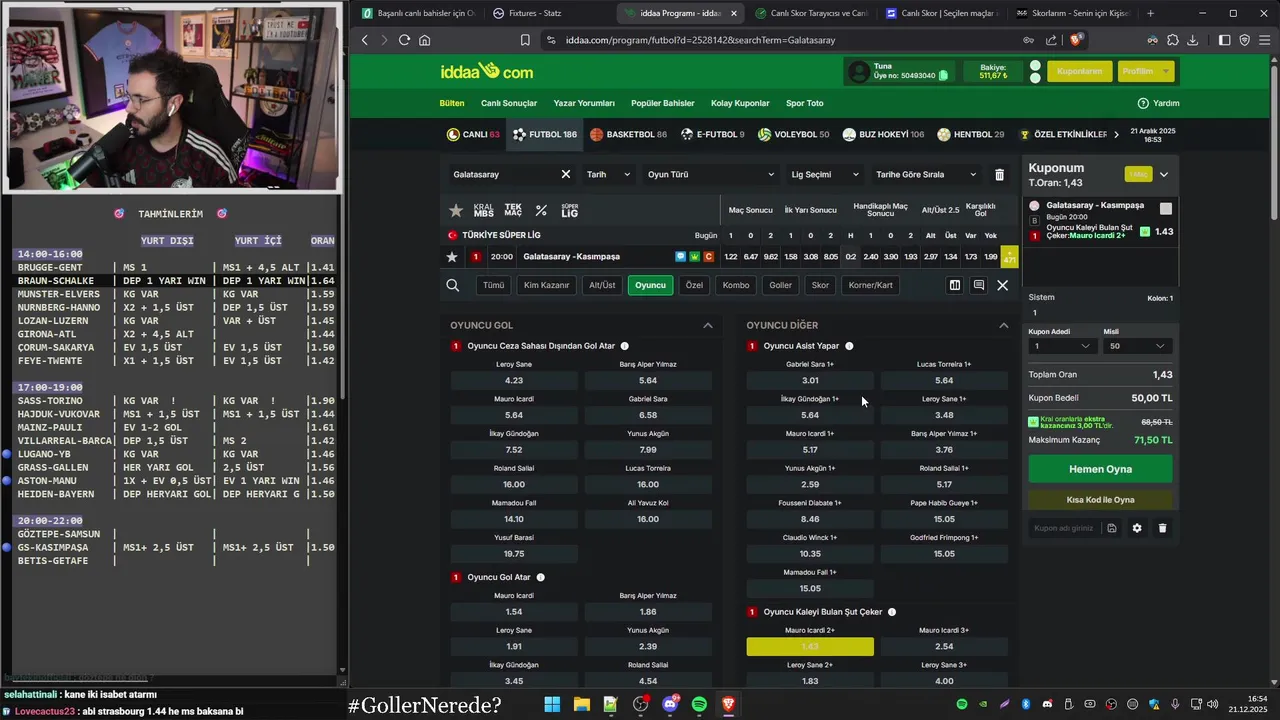Select the Oyuncu market tab

650,285
